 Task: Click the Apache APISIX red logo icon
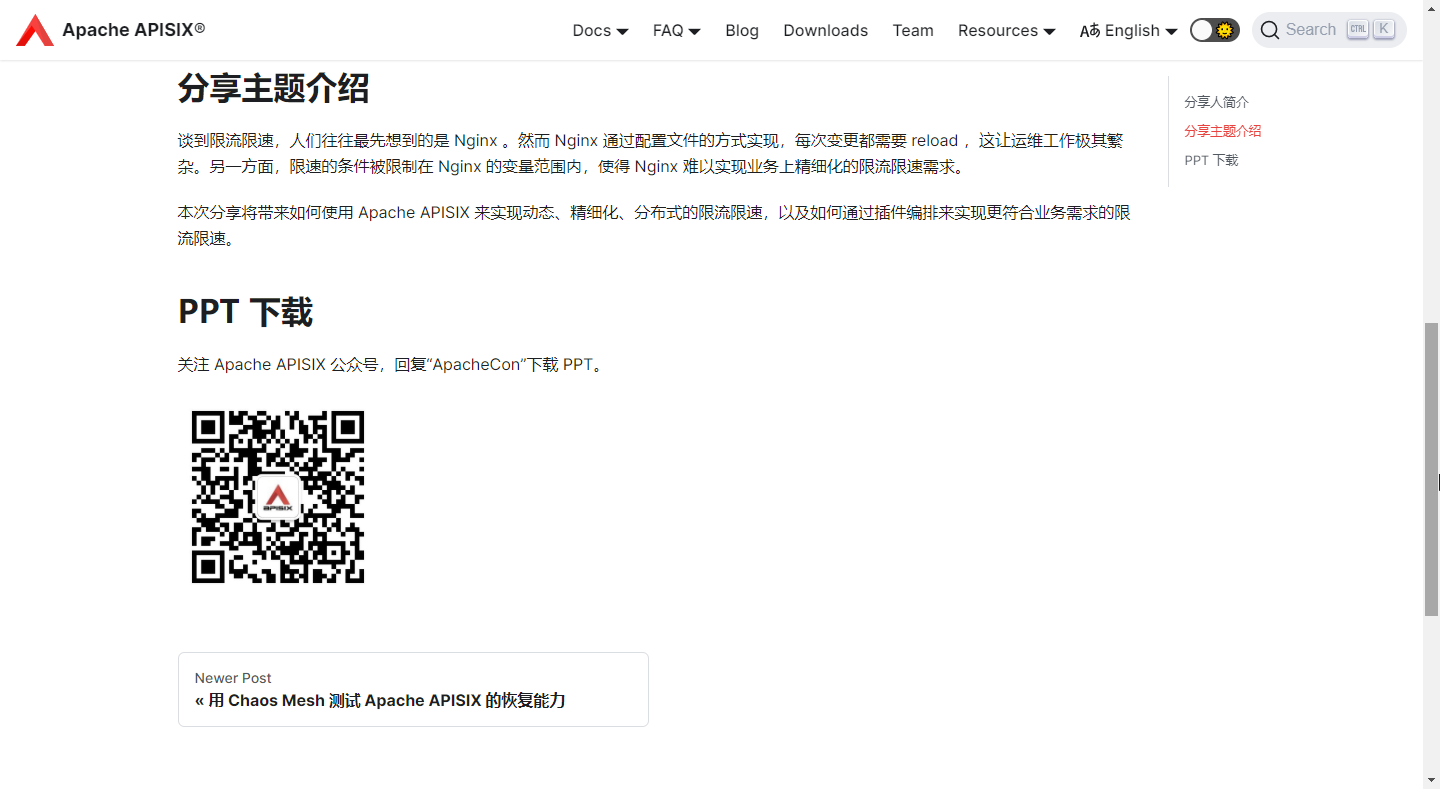pyautogui.click(x=35, y=30)
